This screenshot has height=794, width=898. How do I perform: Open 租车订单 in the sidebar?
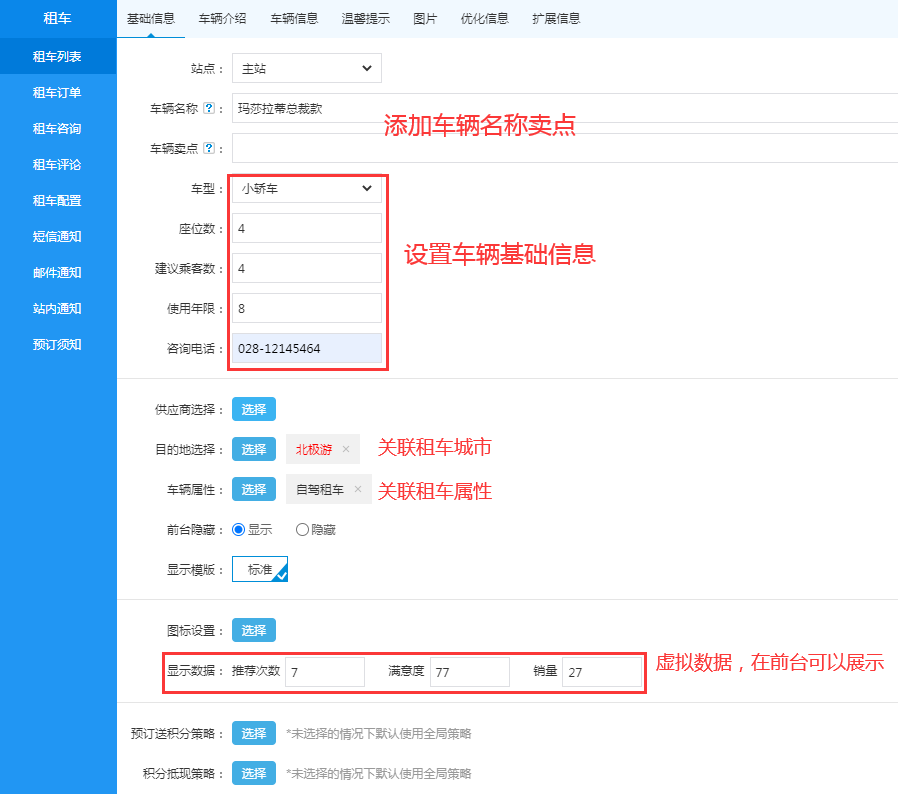point(57,93)
